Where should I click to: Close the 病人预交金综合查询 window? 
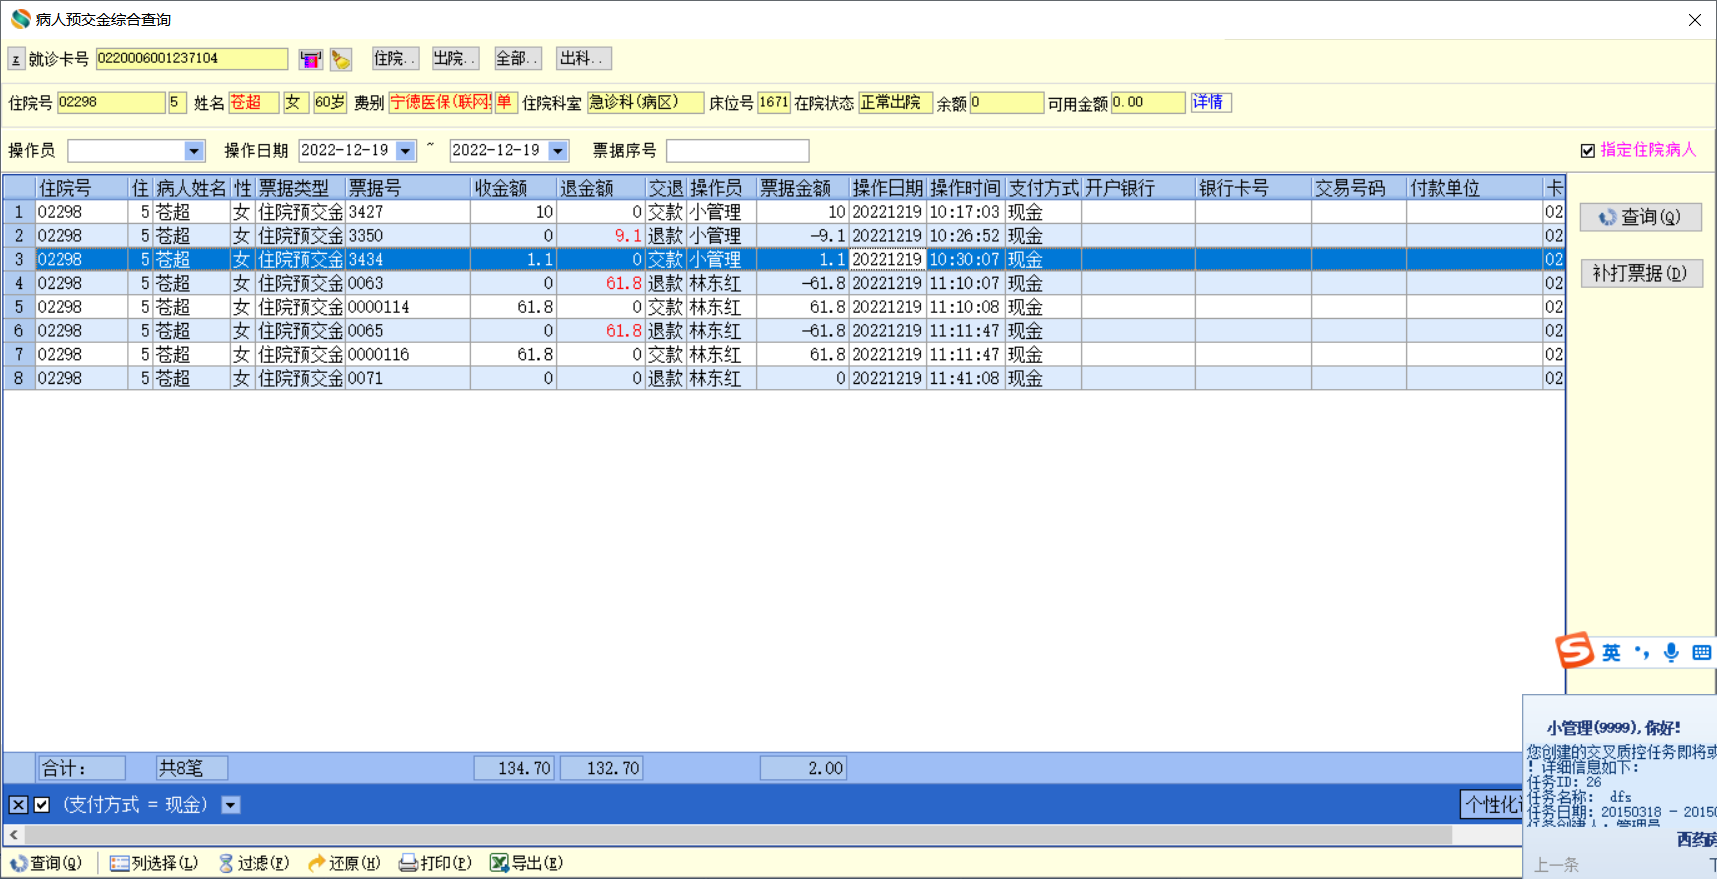click(1694, 20)
